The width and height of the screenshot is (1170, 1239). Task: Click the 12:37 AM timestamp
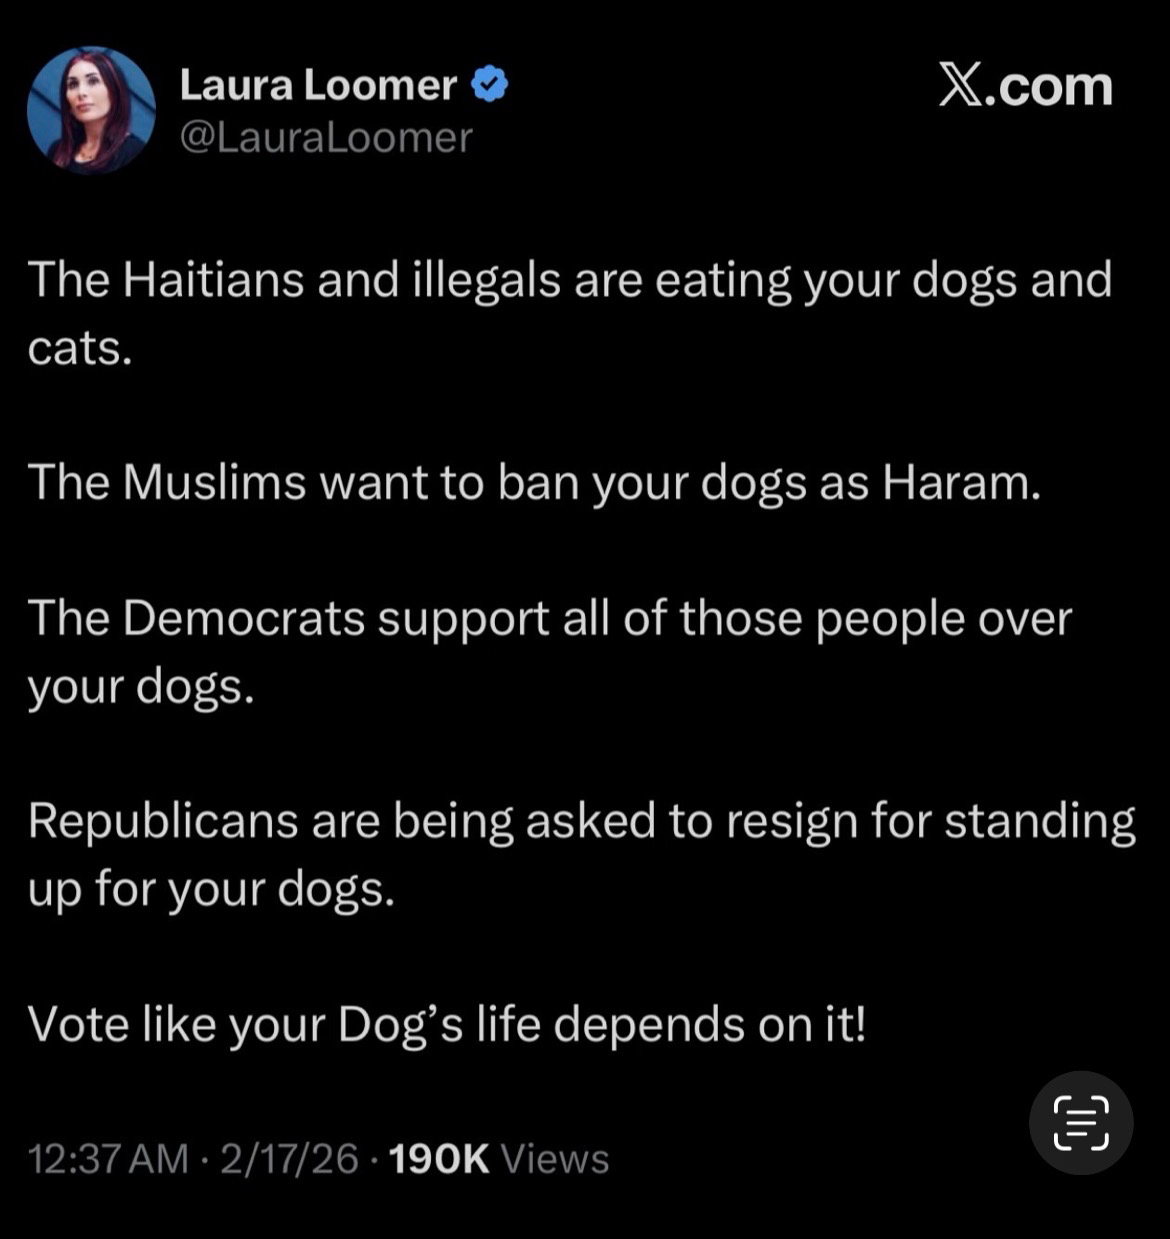point(108,1159)
